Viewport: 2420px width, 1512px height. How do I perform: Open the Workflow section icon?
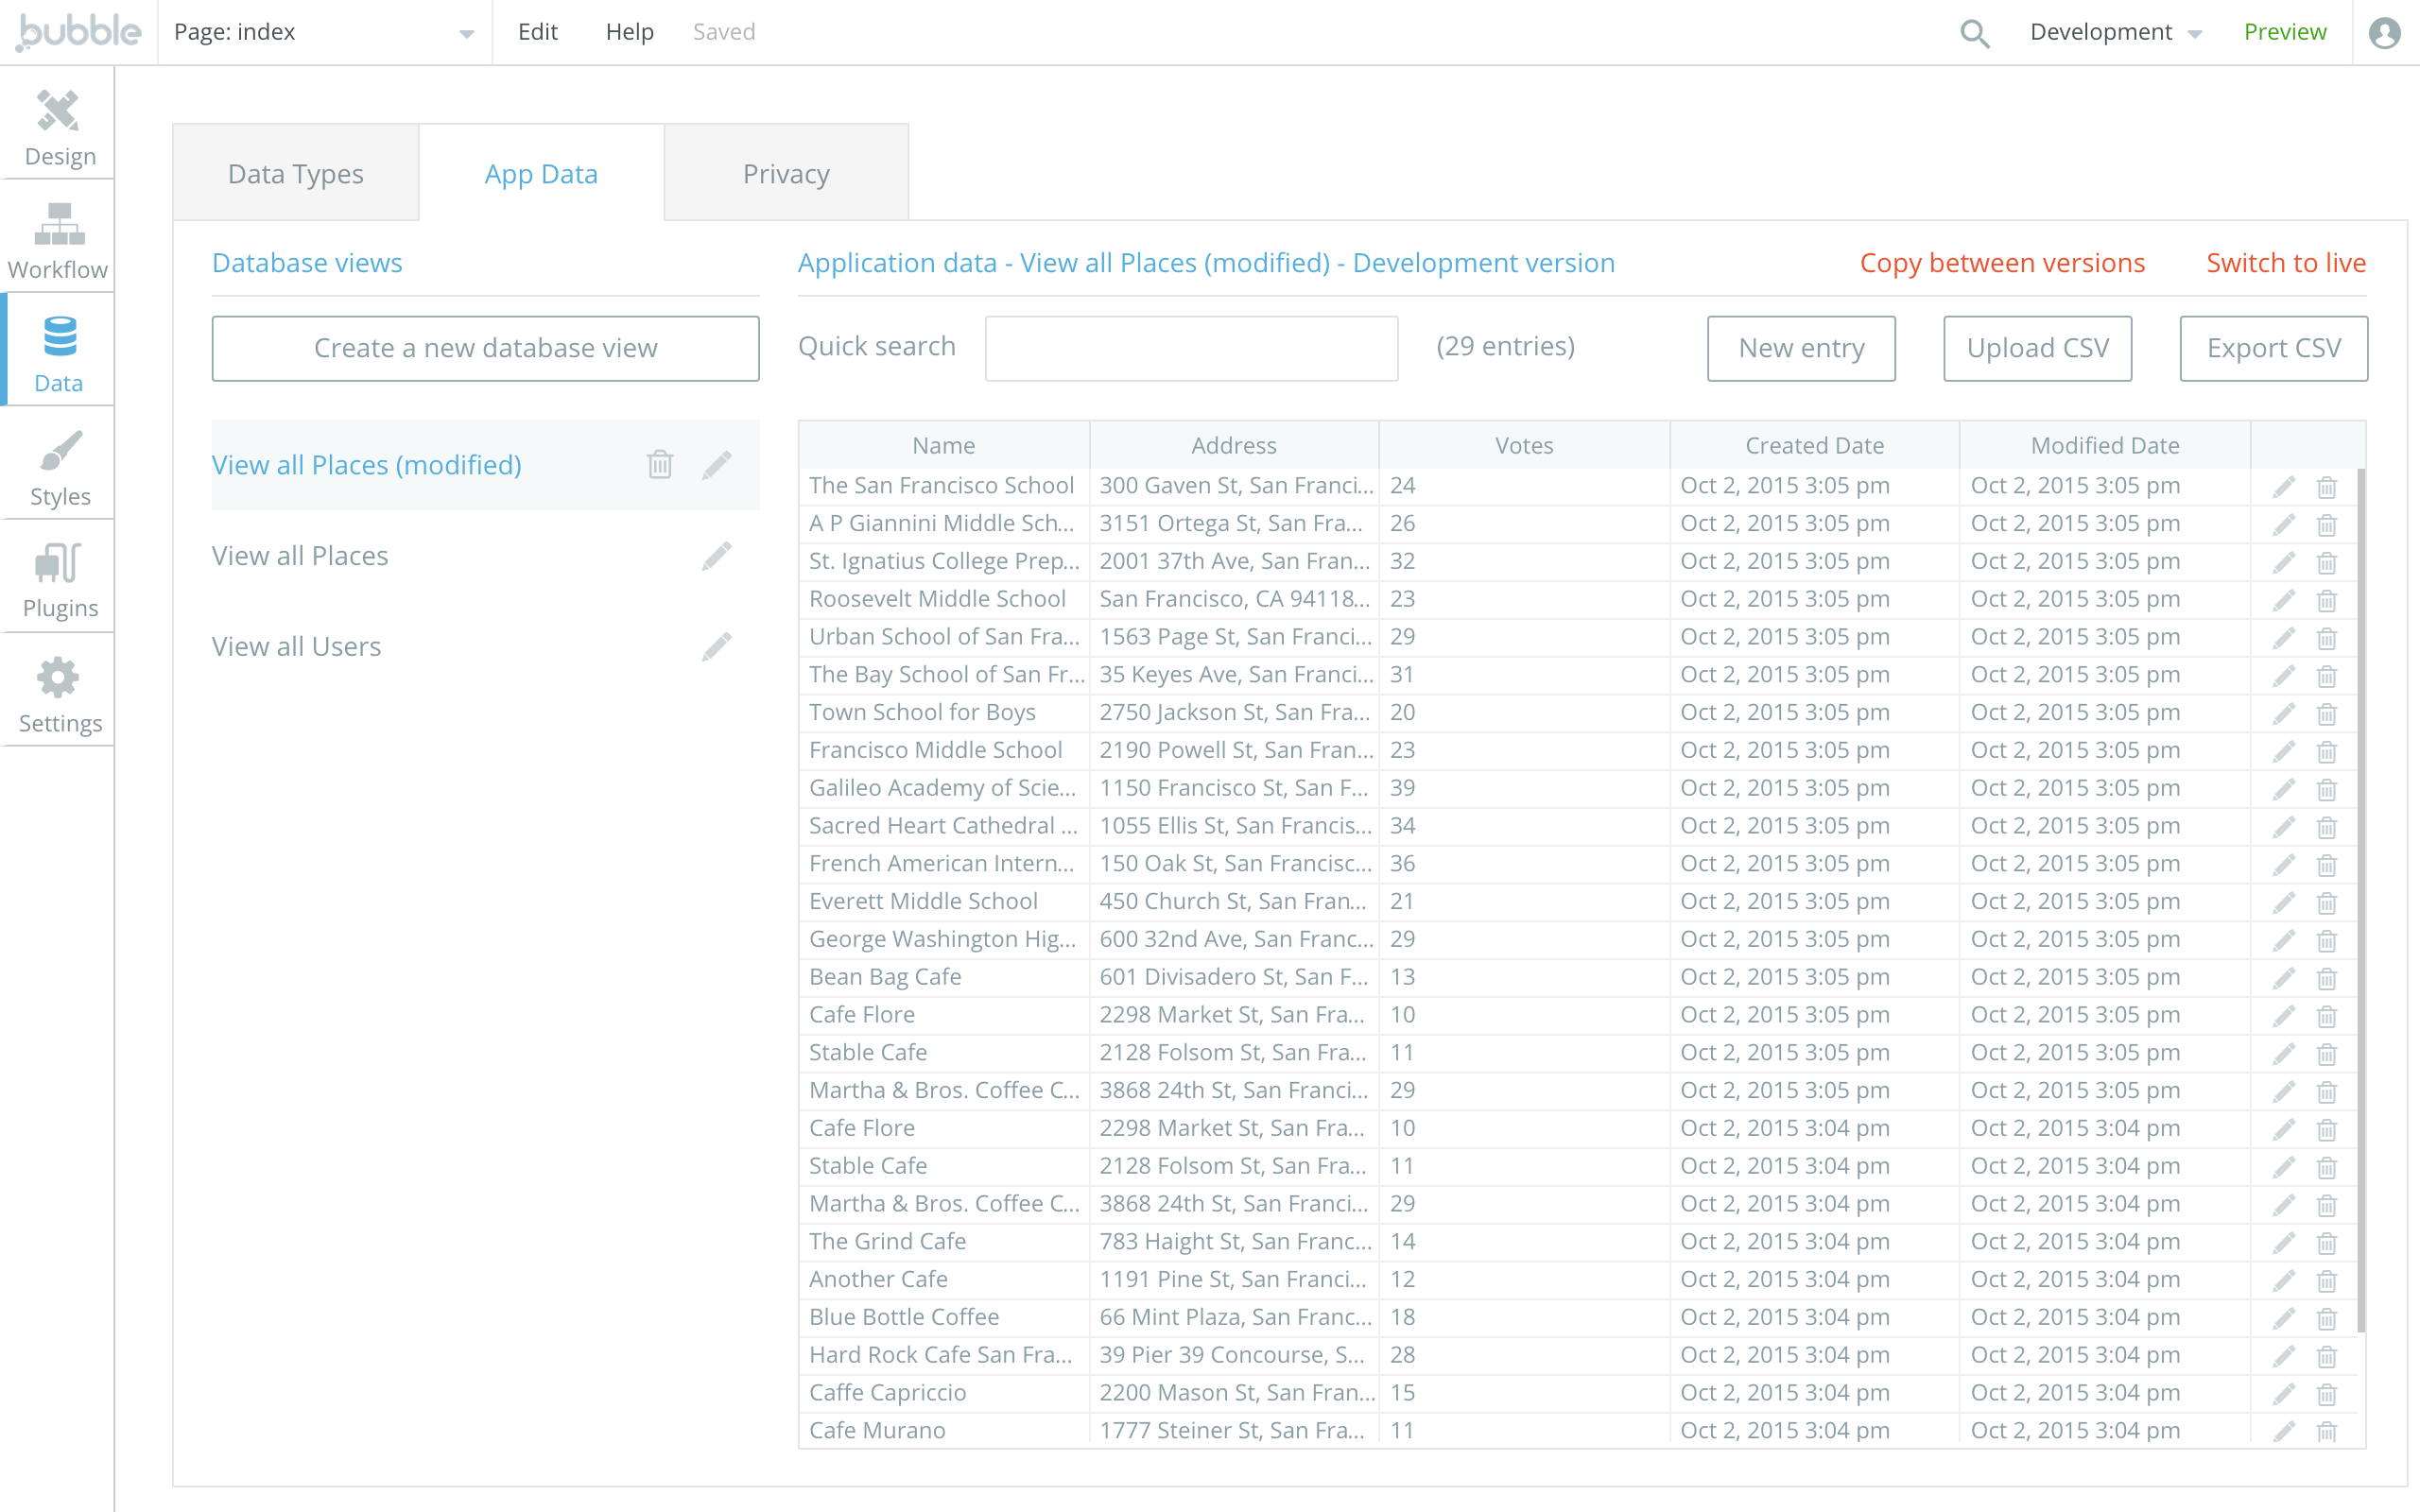pyautogui.click(x=58, y=225)
